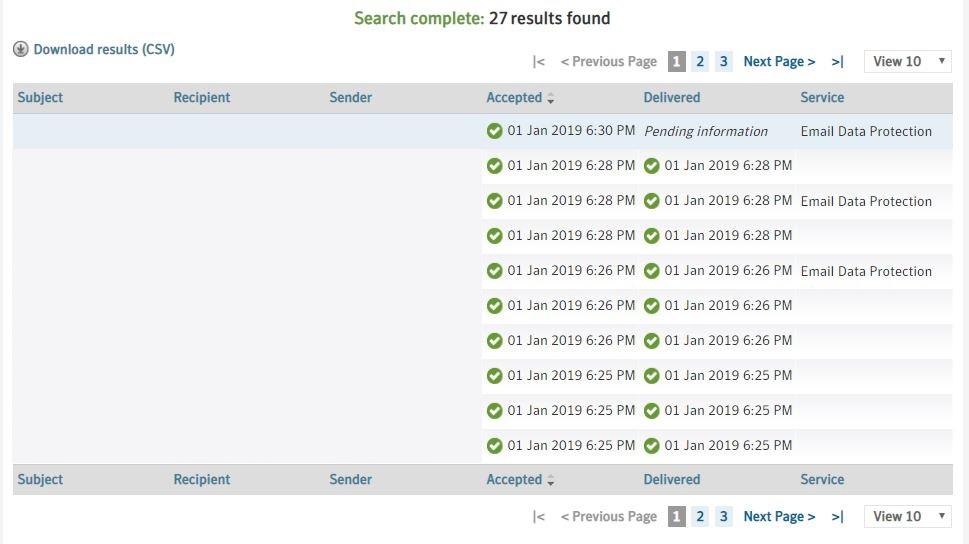Click Next Page link at the top
This screenshot has height=544, width=969.
[779, 62]
